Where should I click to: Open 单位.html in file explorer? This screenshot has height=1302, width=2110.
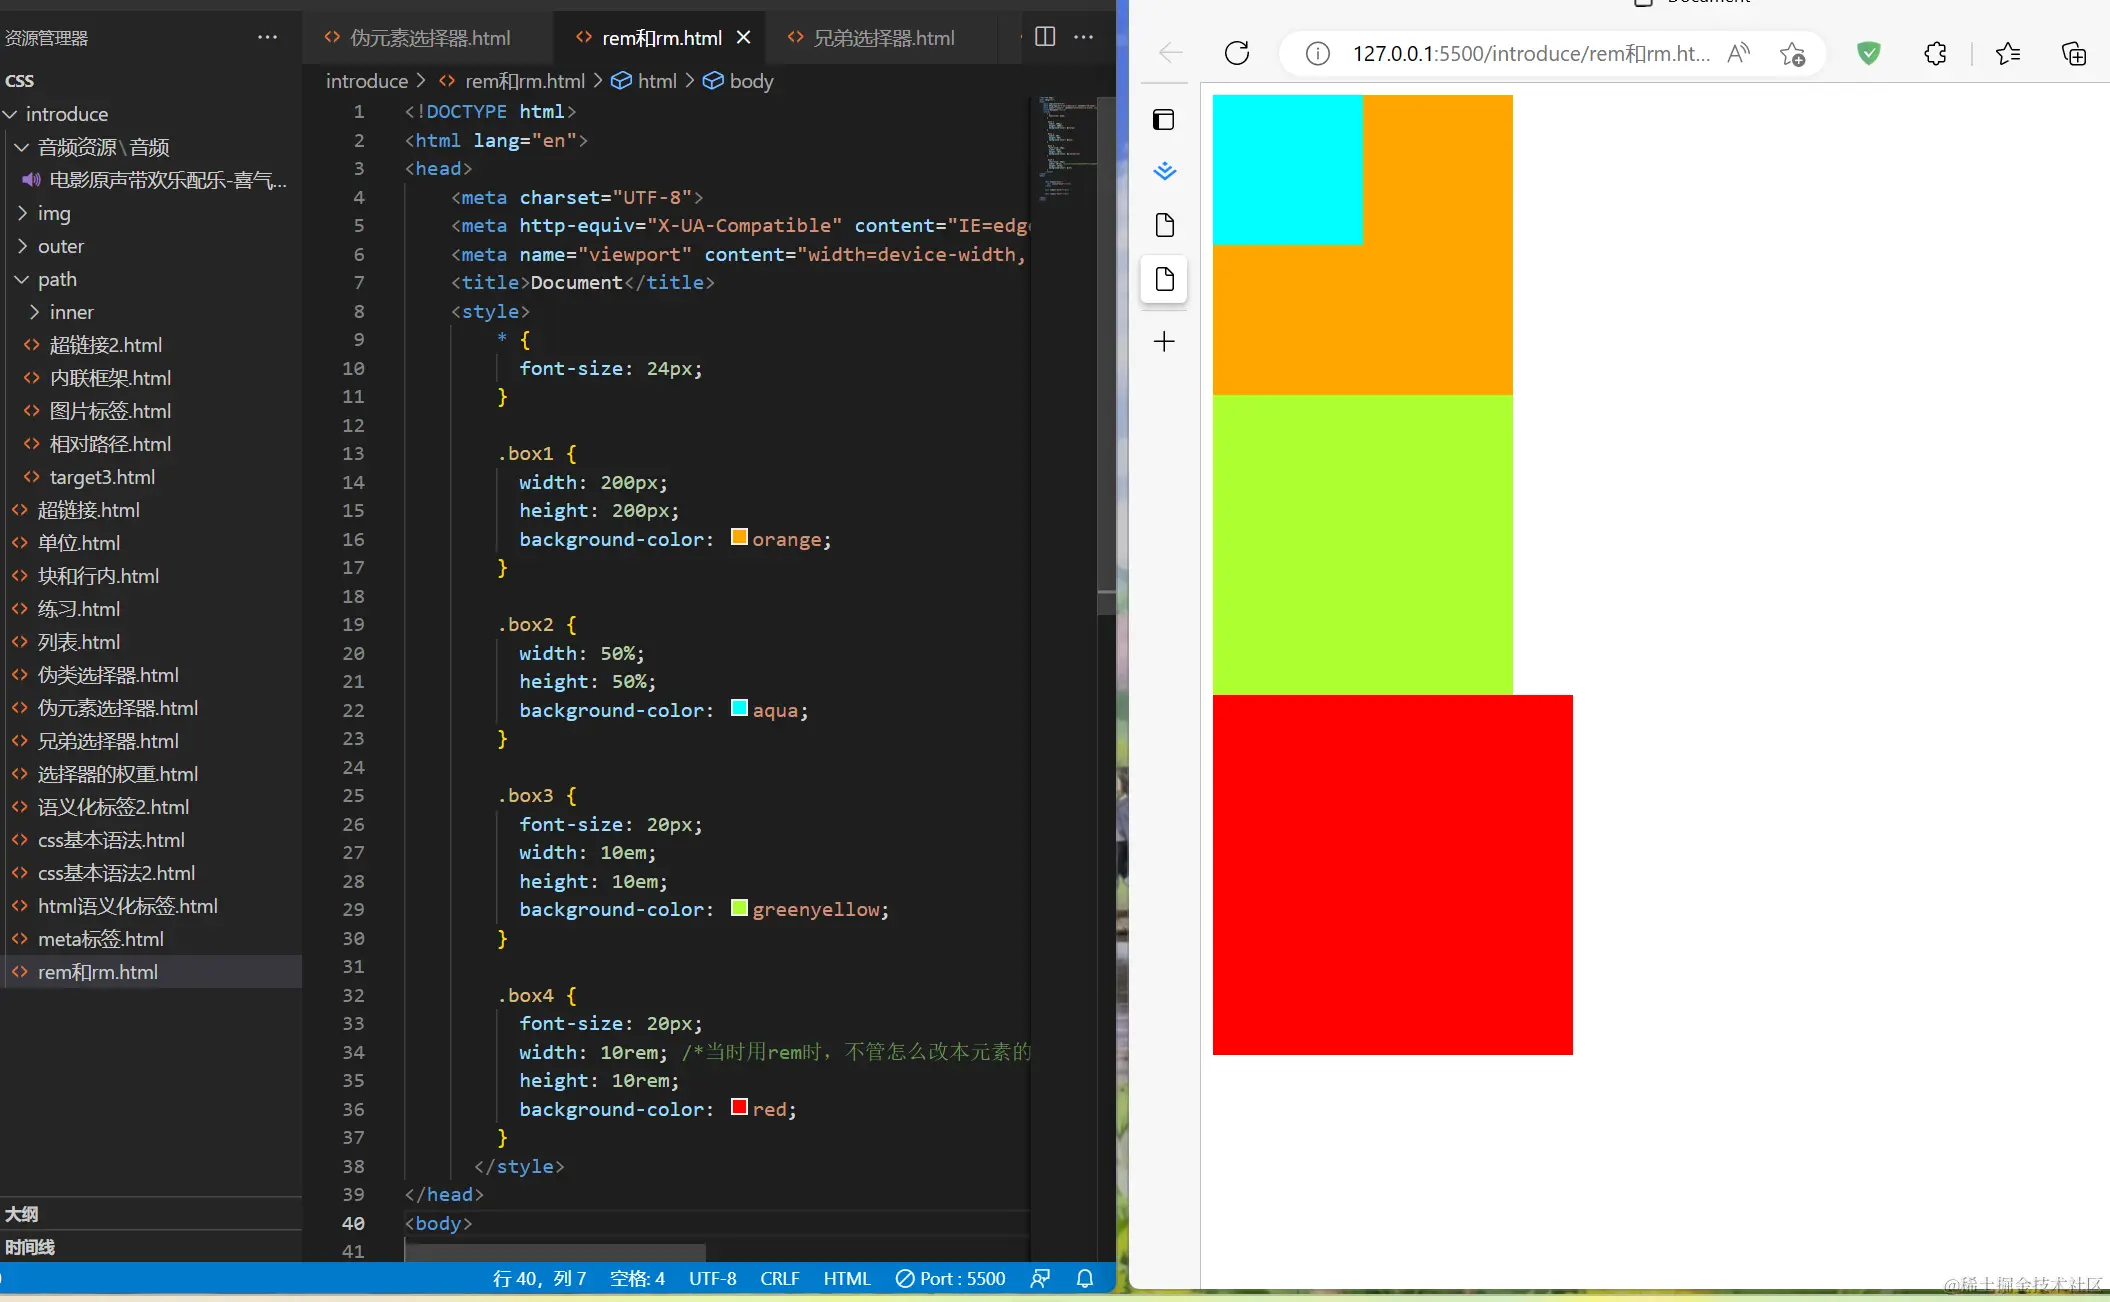click(x=78, y=543)
